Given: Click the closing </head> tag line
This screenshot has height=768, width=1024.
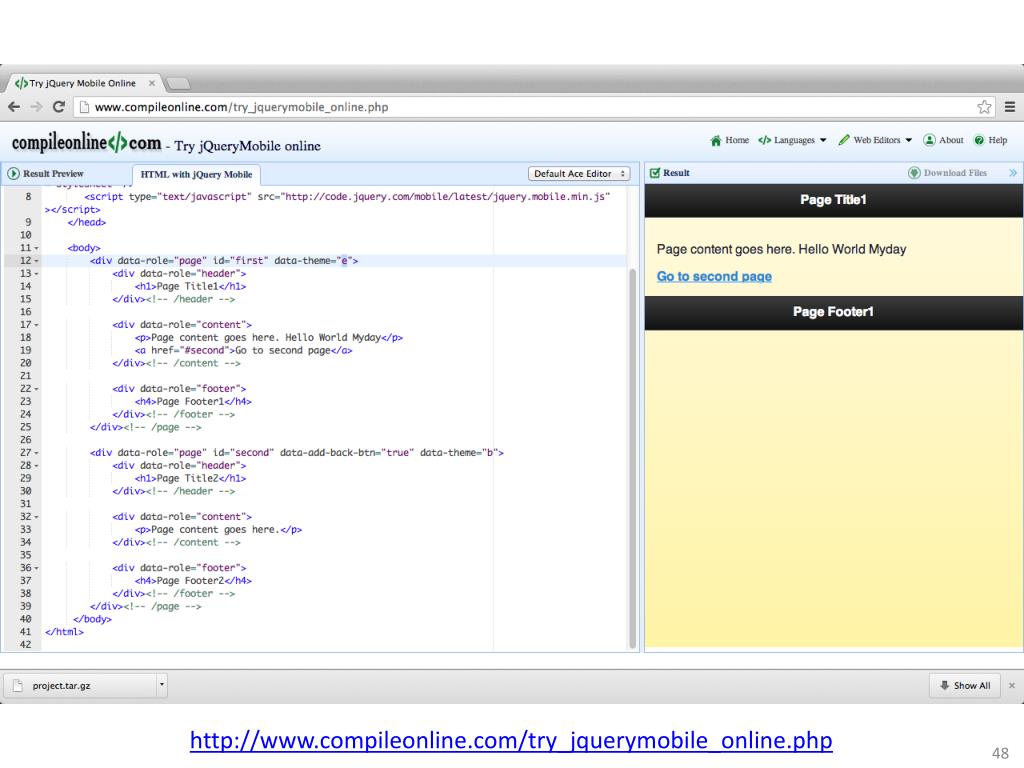Looking at the screenshot, I should 86,222.
